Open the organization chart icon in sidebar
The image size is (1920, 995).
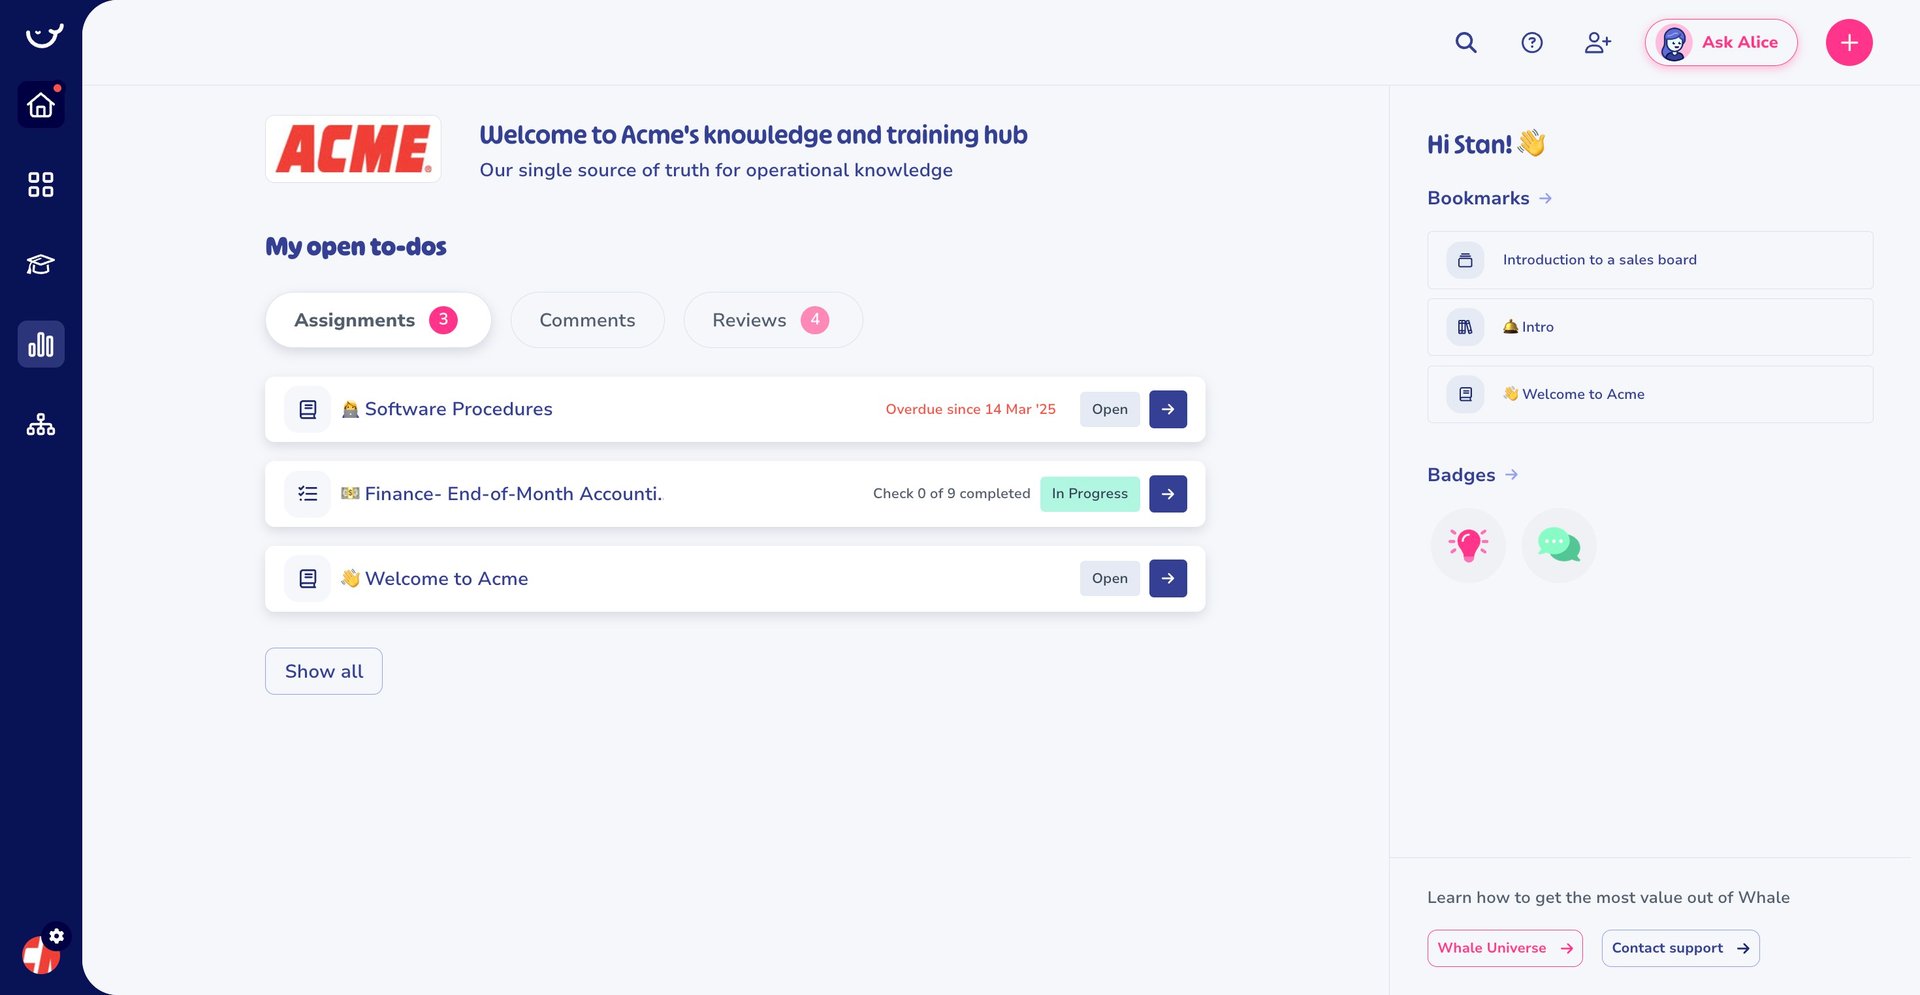[41, 425]
